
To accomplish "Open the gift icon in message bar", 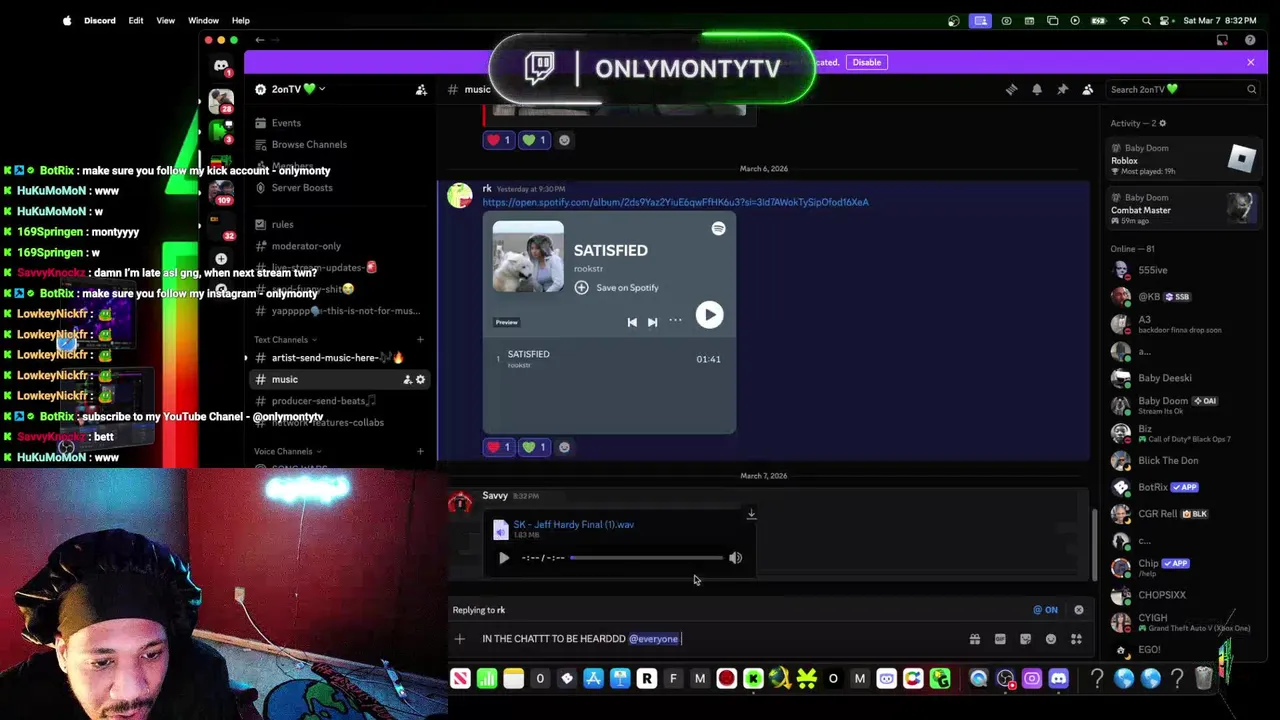I will [975, 639].
